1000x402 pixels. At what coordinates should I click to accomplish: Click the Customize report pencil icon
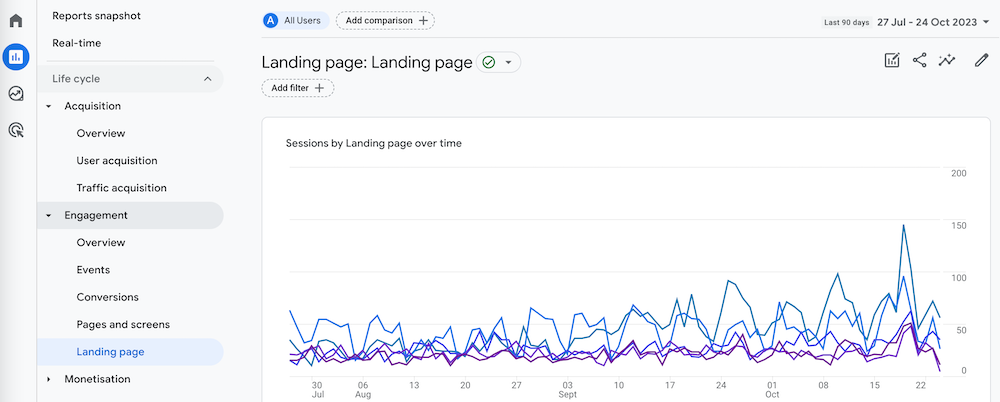(981, 61)
